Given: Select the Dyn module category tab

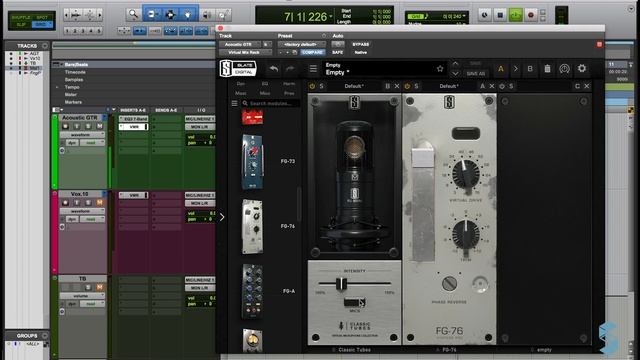Looking at the screenshot, I should (x=241, y=84).
